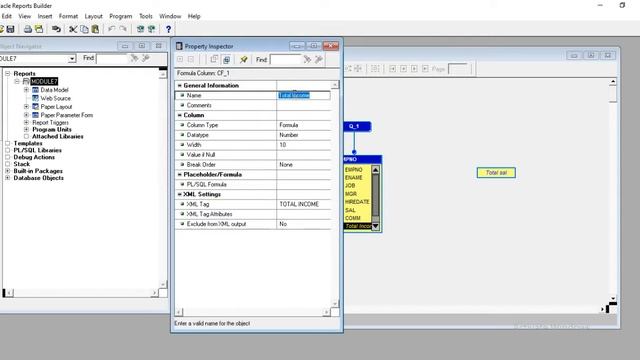Click the Data Model node icon

pos(36,90)
